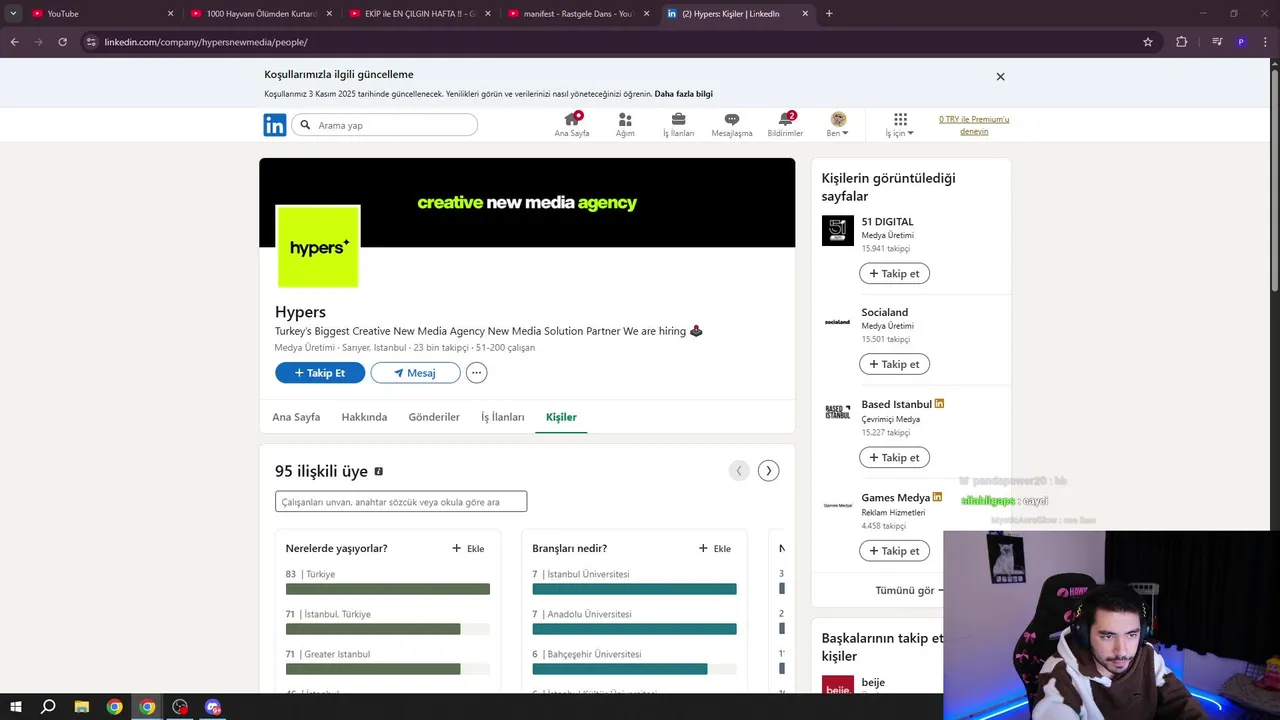Open the Based Istanbul company page

point(896,404)
